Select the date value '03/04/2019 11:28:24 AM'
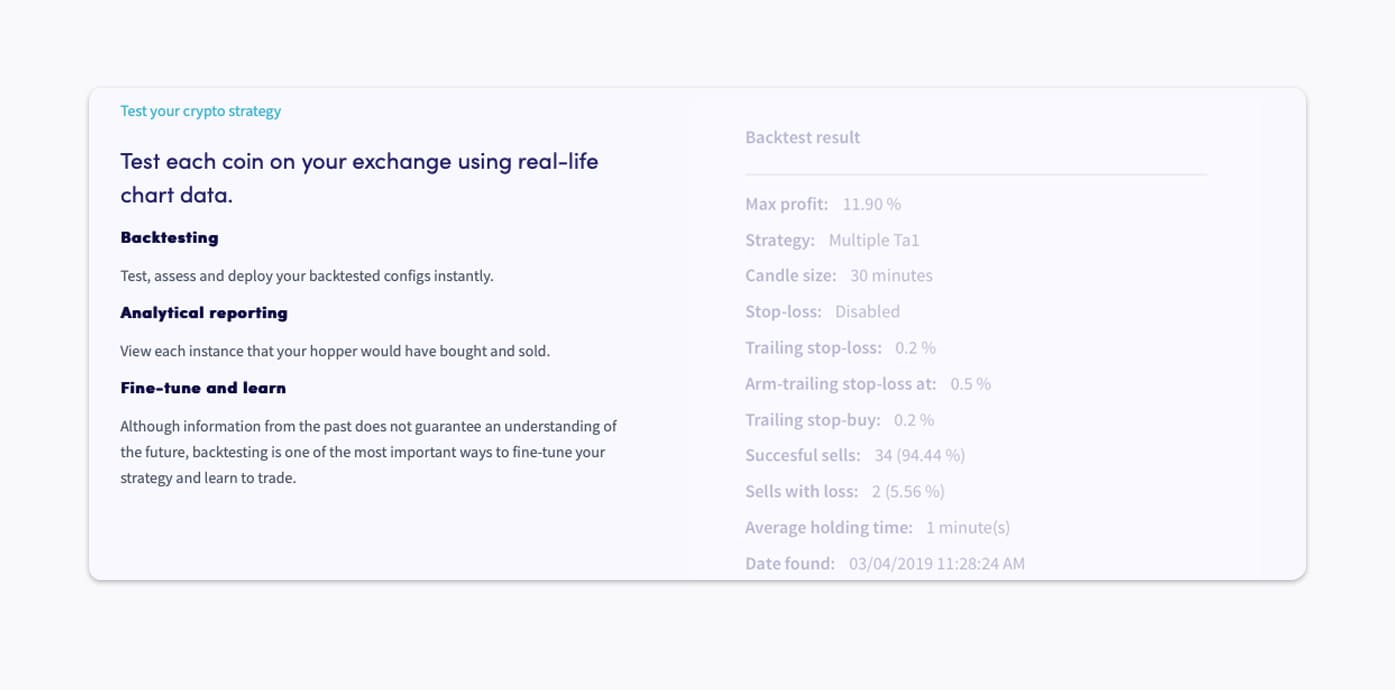 pyautogui.click(x=937, y=563)
